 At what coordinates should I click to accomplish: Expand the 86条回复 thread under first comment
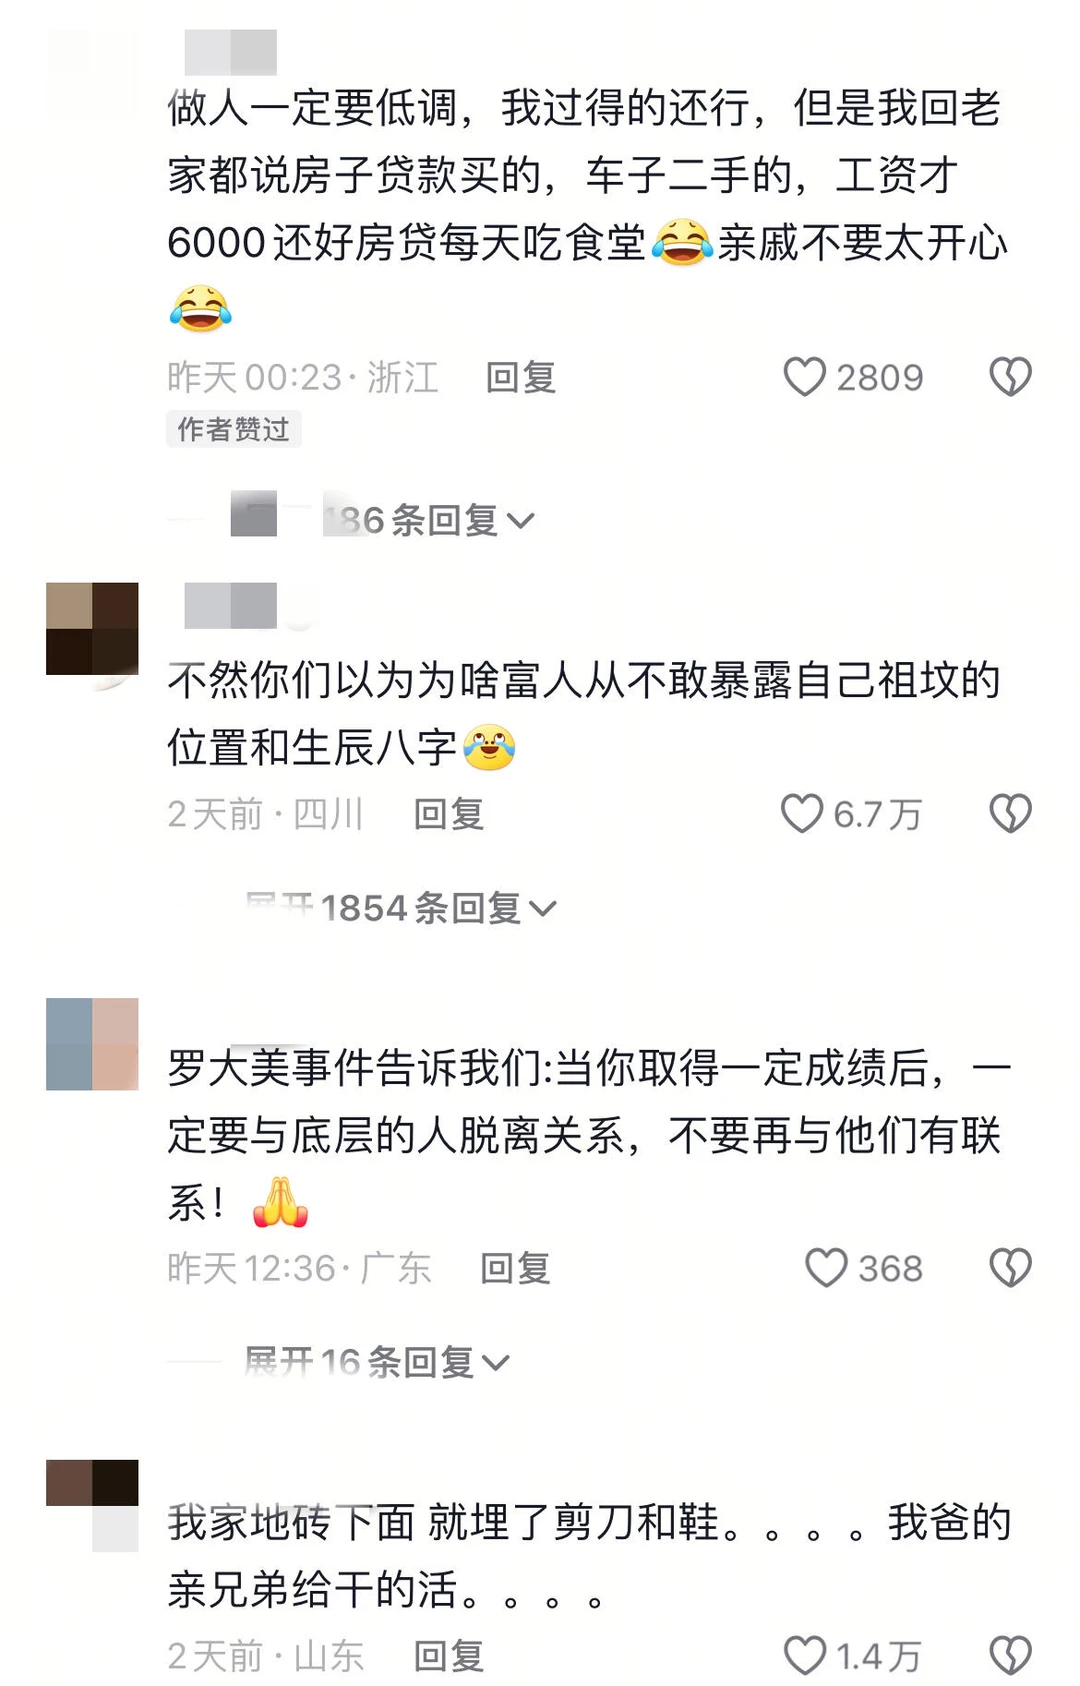[x=430, y=520]
